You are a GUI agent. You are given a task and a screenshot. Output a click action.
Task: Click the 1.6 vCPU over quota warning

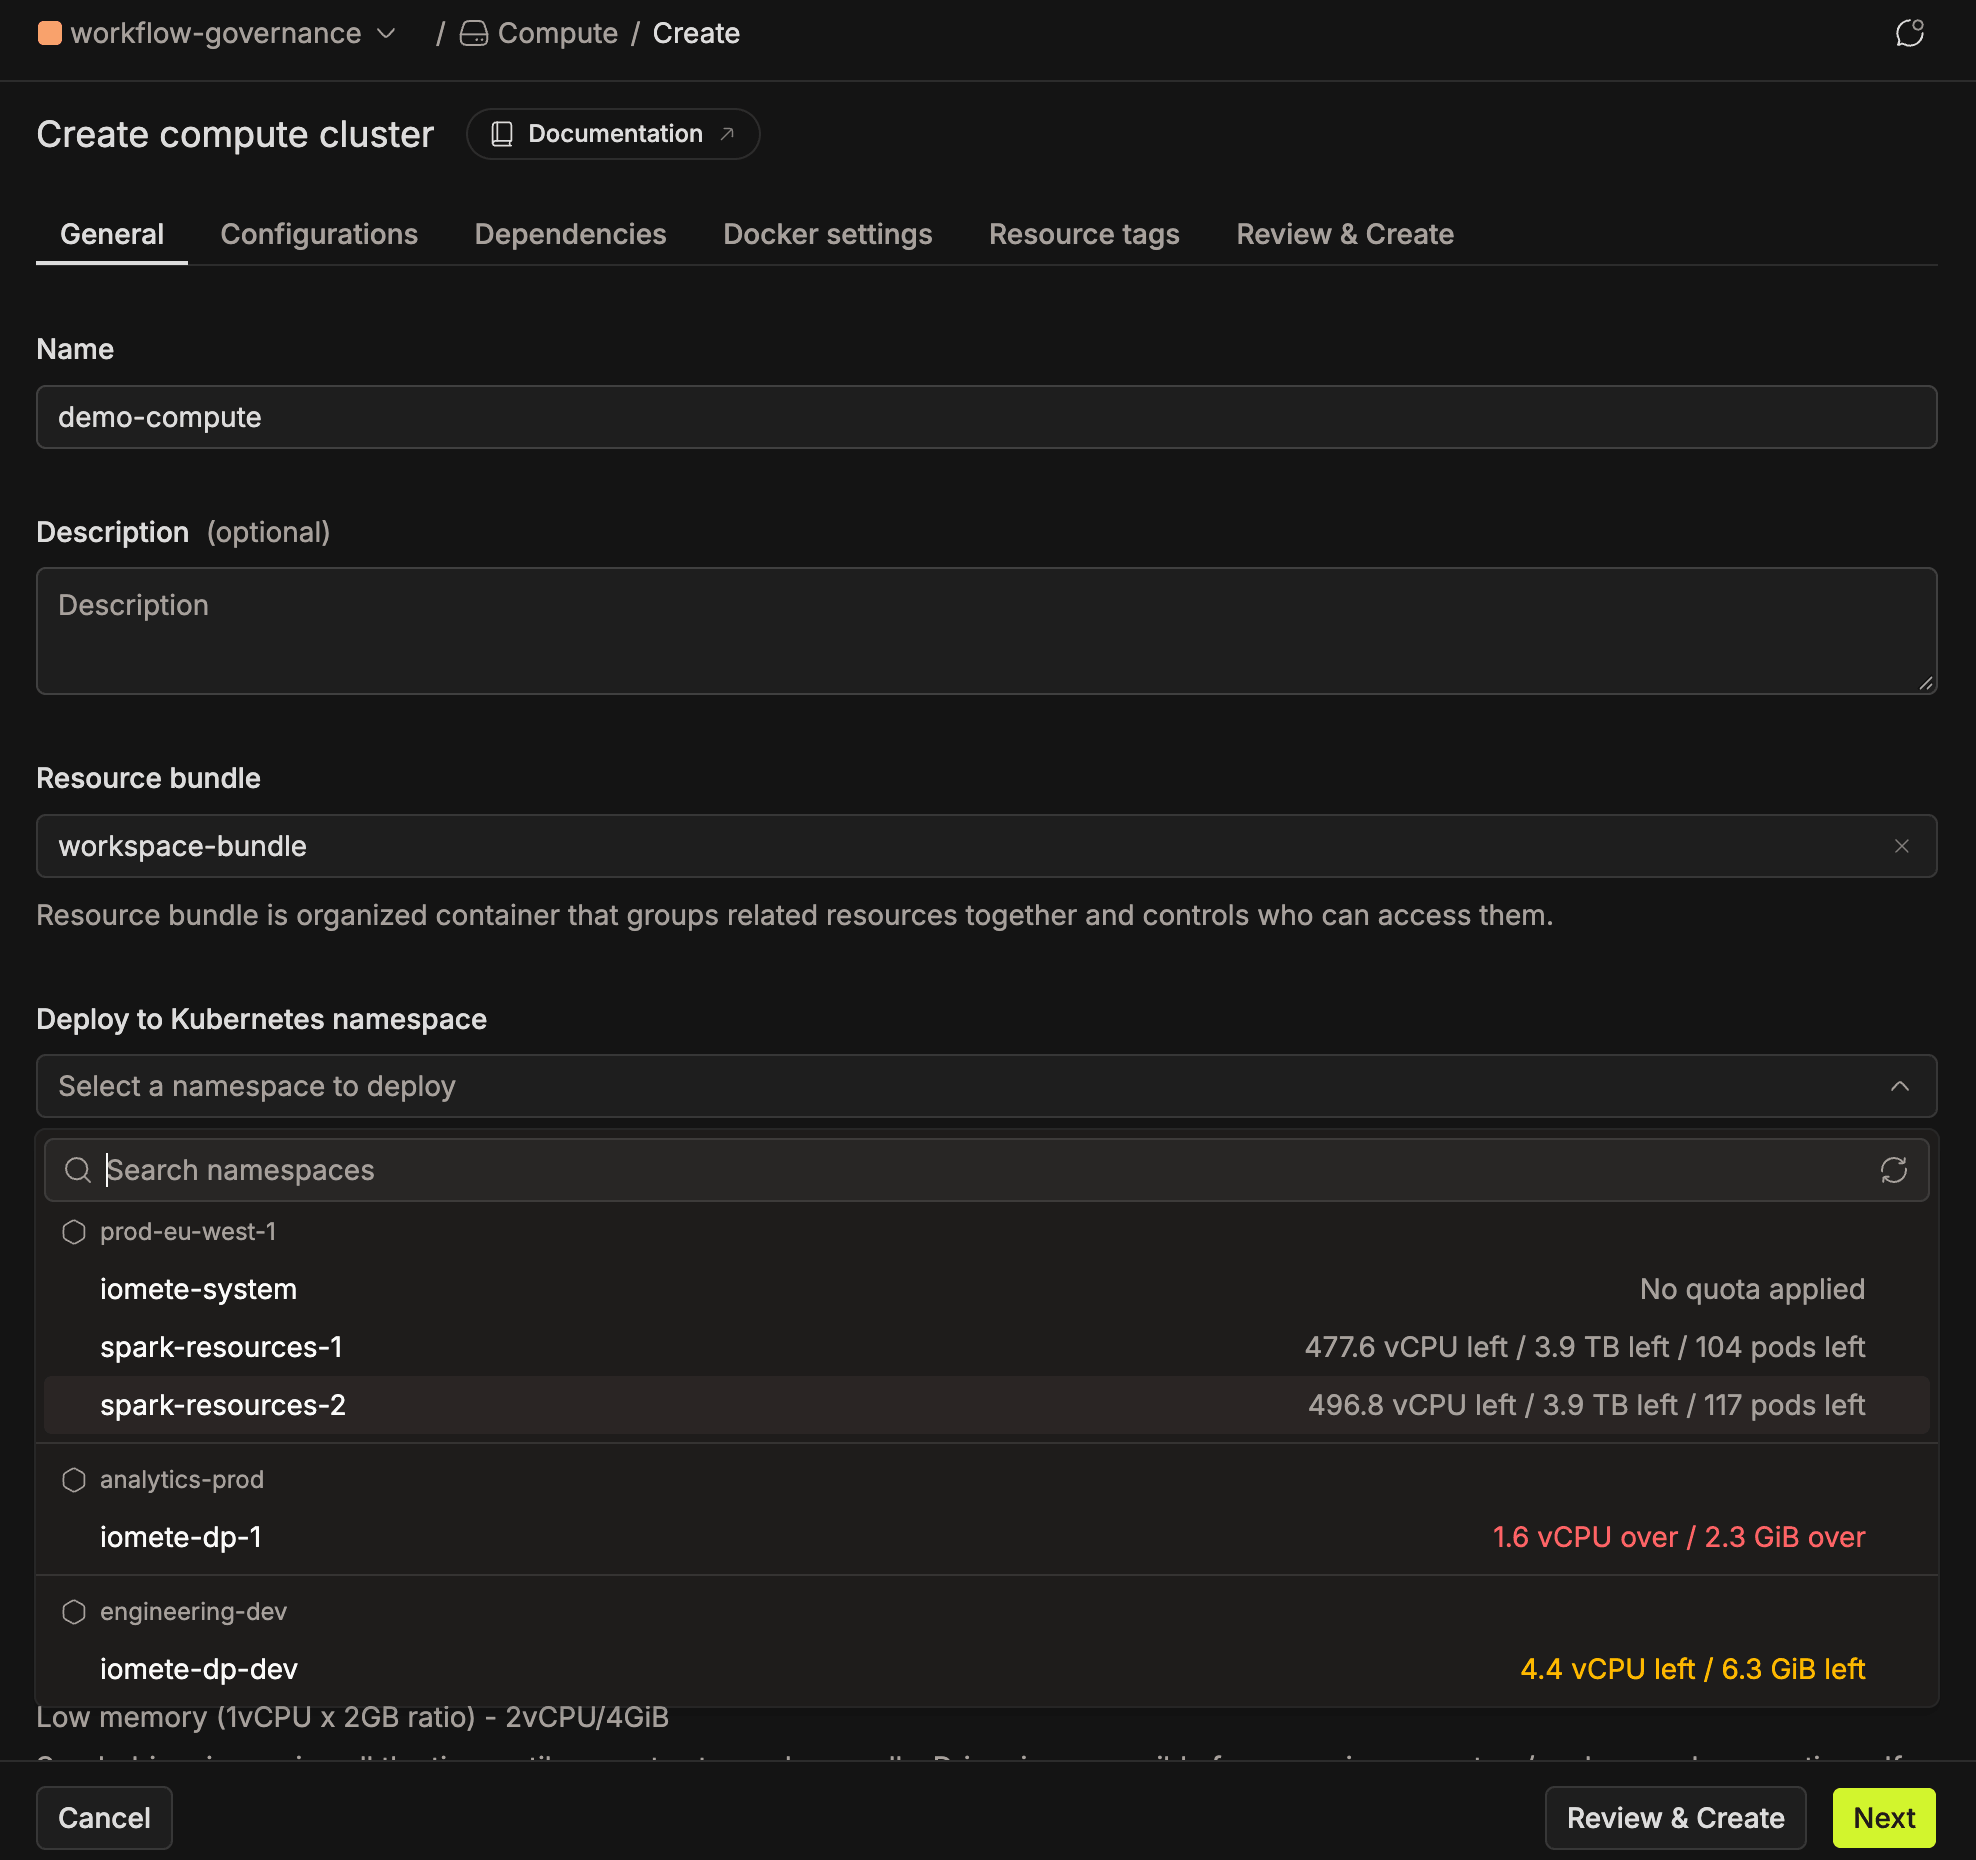tap(1679, 1537)
